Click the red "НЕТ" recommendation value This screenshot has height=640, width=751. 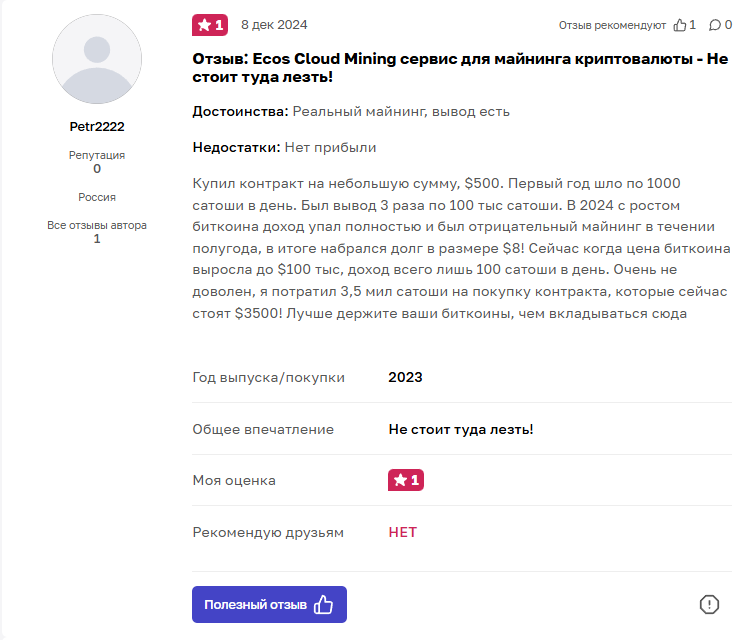coord(402,532)
